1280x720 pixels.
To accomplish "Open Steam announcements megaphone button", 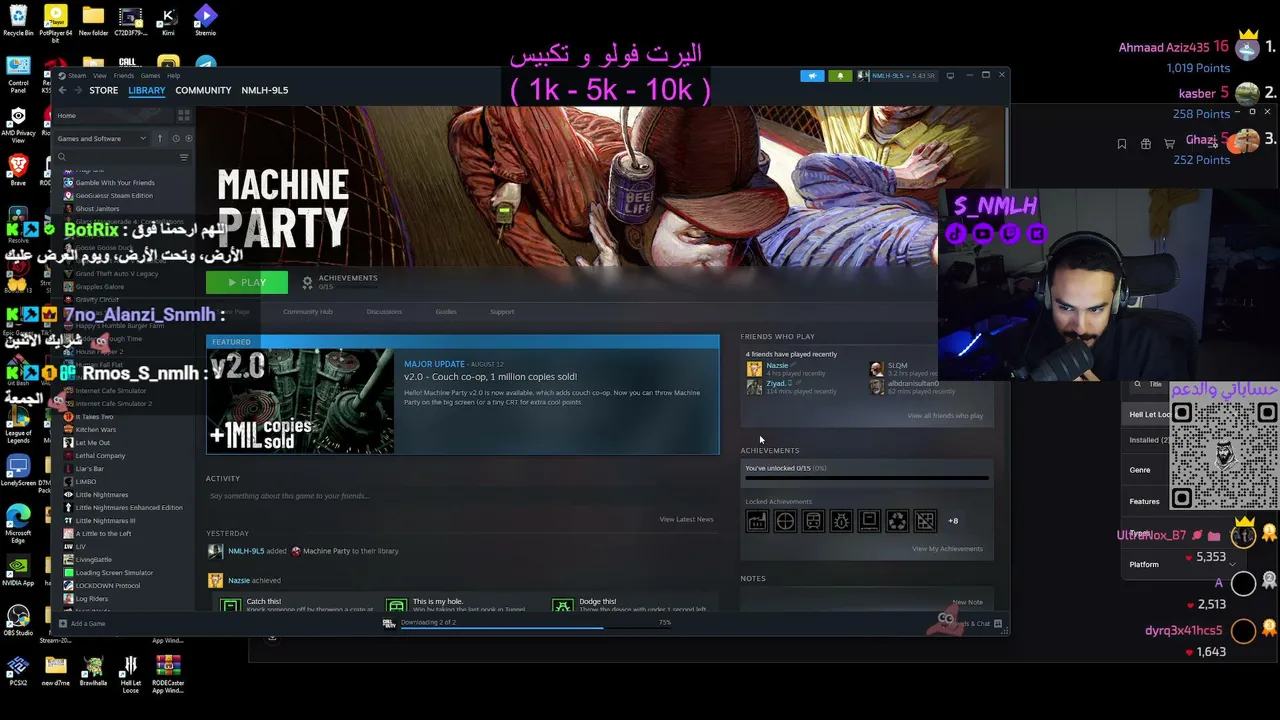I will click(813, 76).
